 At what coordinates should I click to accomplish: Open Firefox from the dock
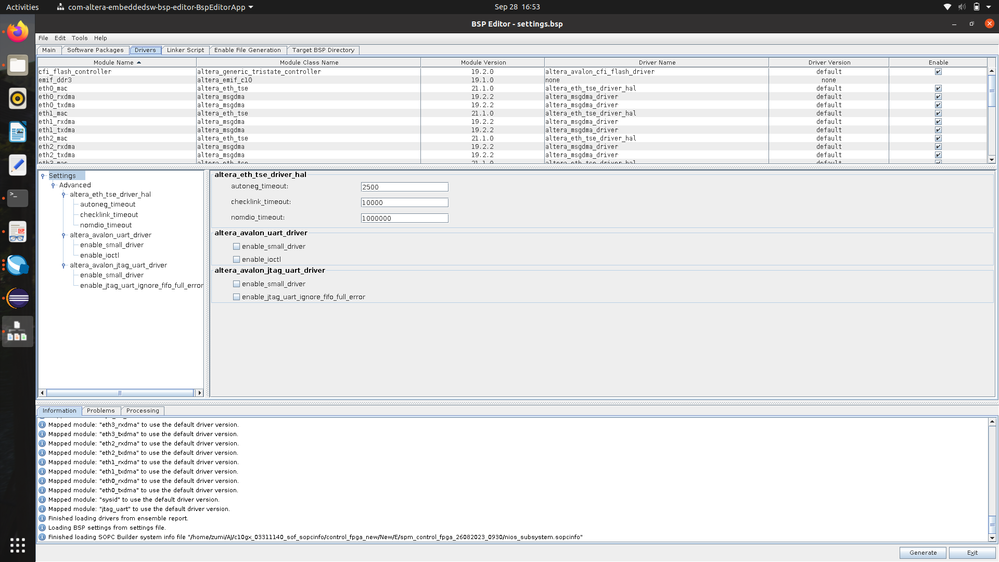point(17,31)
